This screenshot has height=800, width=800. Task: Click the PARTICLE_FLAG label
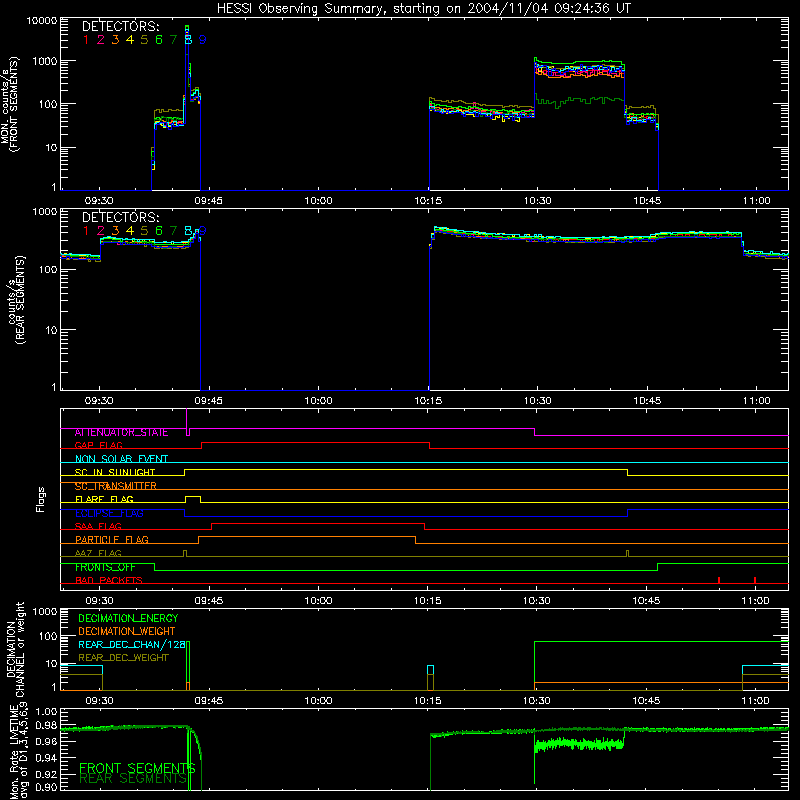pyautogui.click(x=112, y=540)
